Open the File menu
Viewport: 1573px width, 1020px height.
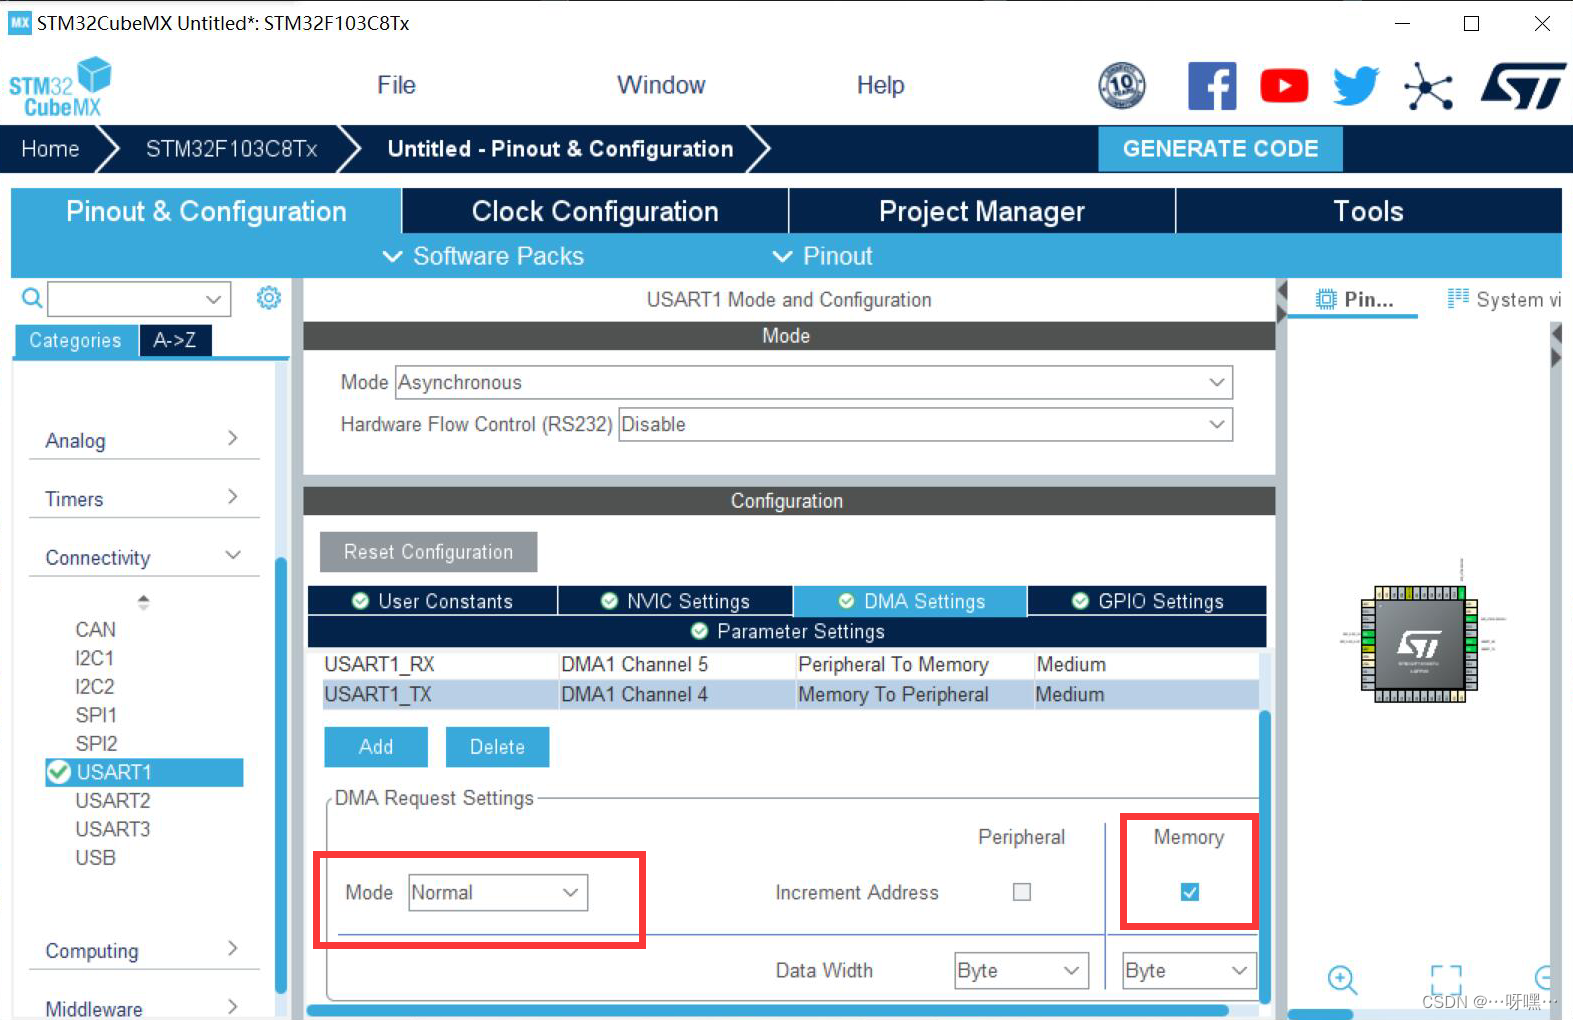click(x=396, y=86)
